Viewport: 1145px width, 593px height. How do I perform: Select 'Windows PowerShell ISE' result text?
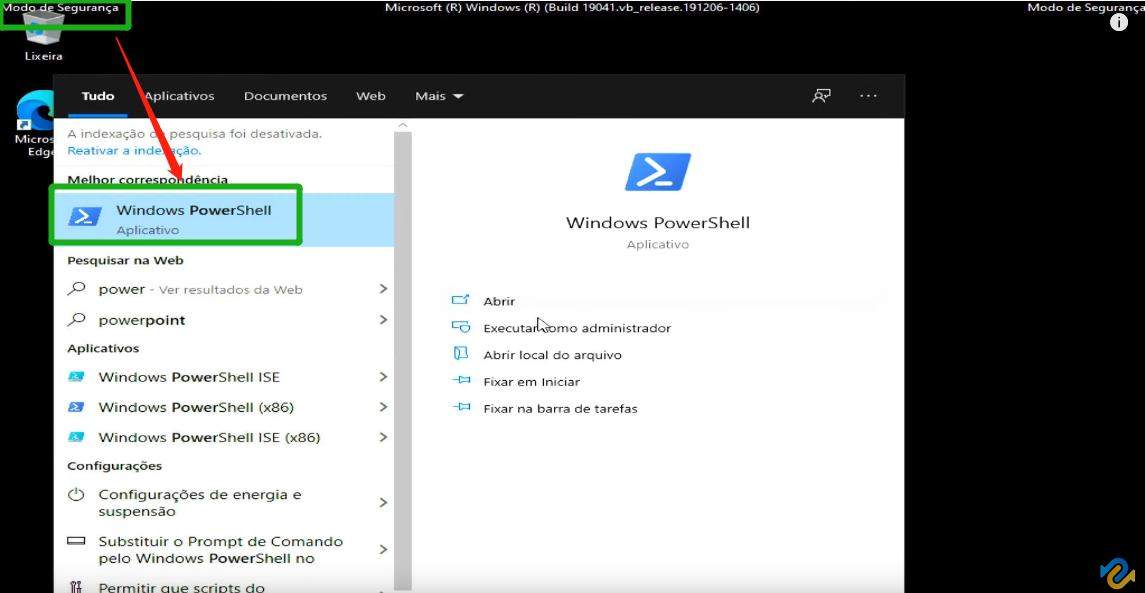pyautogui.click(x=189, y=377)
